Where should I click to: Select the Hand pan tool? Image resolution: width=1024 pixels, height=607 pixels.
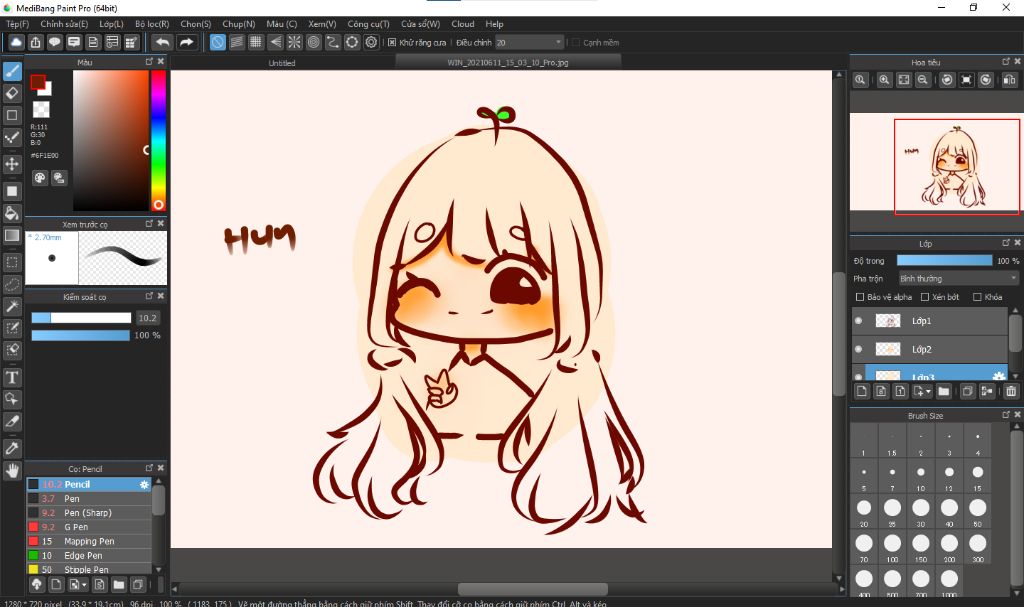point(12,470)
